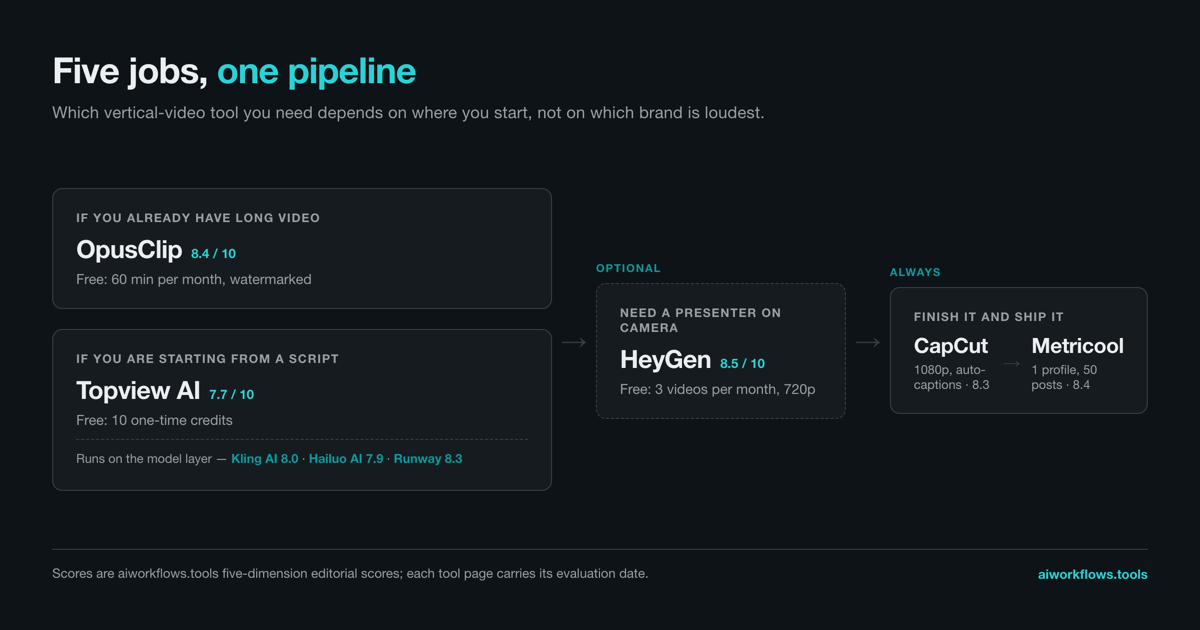
Task: Select 'Free: 60 min per month, watermarked'
Action: (194, 280)
